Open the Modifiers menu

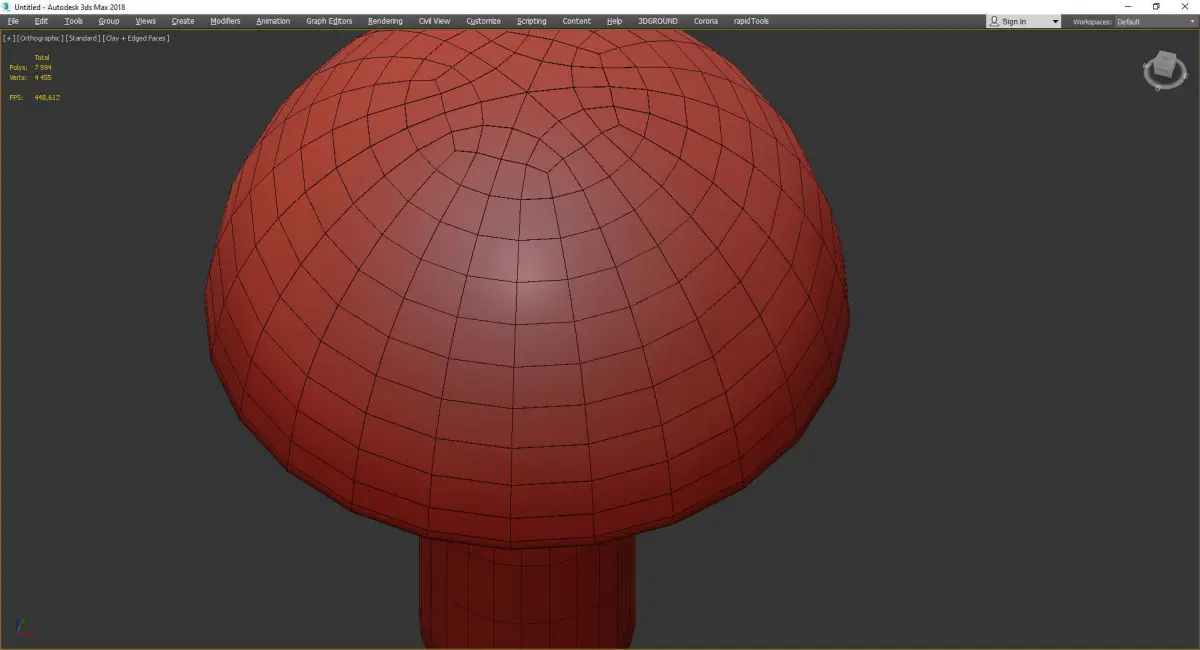(225, 21)
